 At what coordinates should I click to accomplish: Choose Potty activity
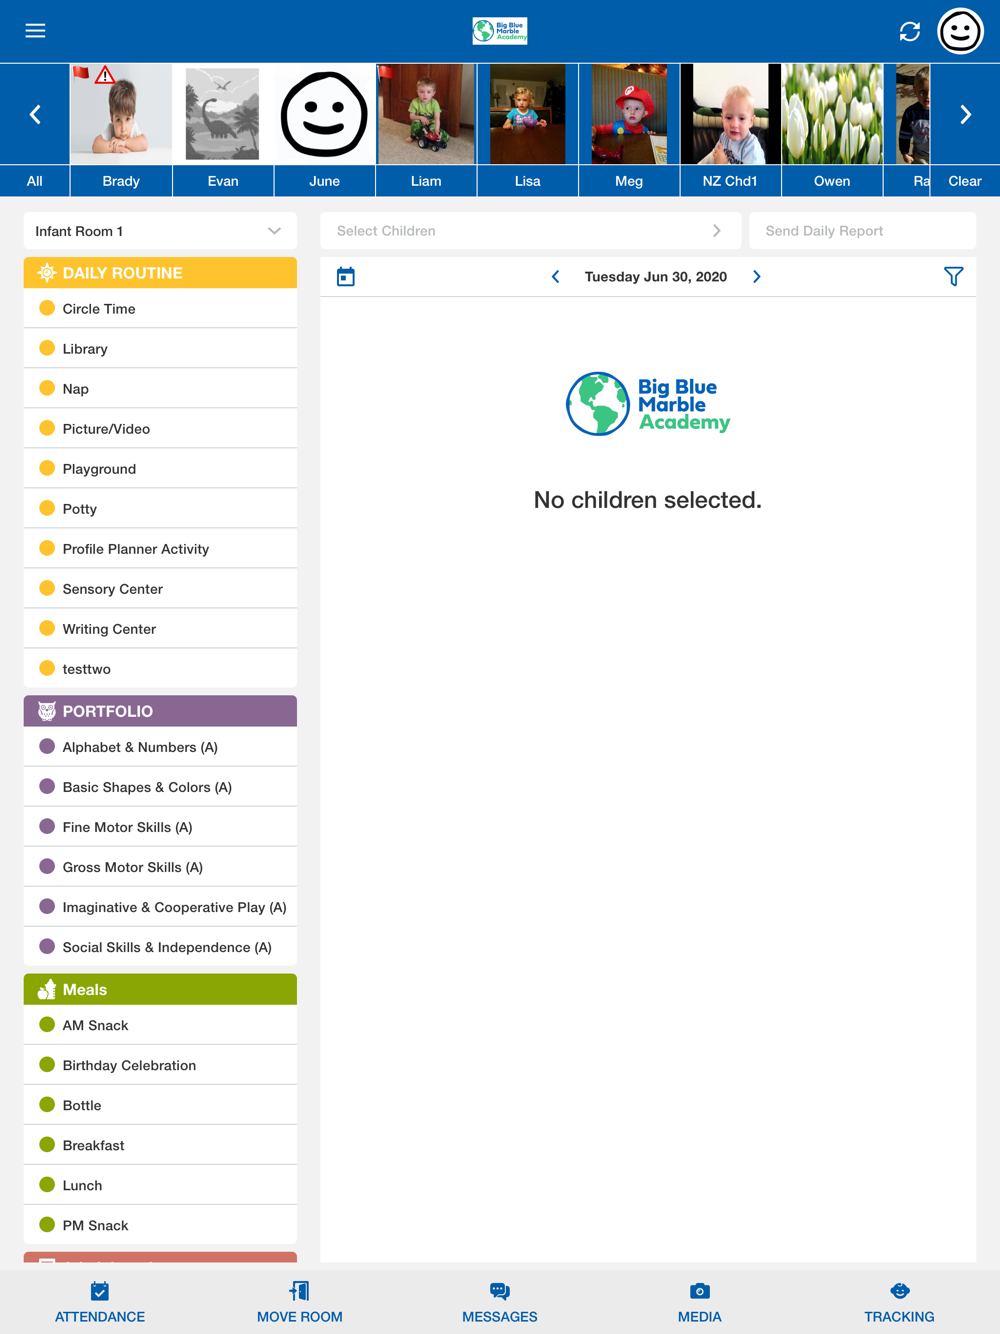point(160,509)
